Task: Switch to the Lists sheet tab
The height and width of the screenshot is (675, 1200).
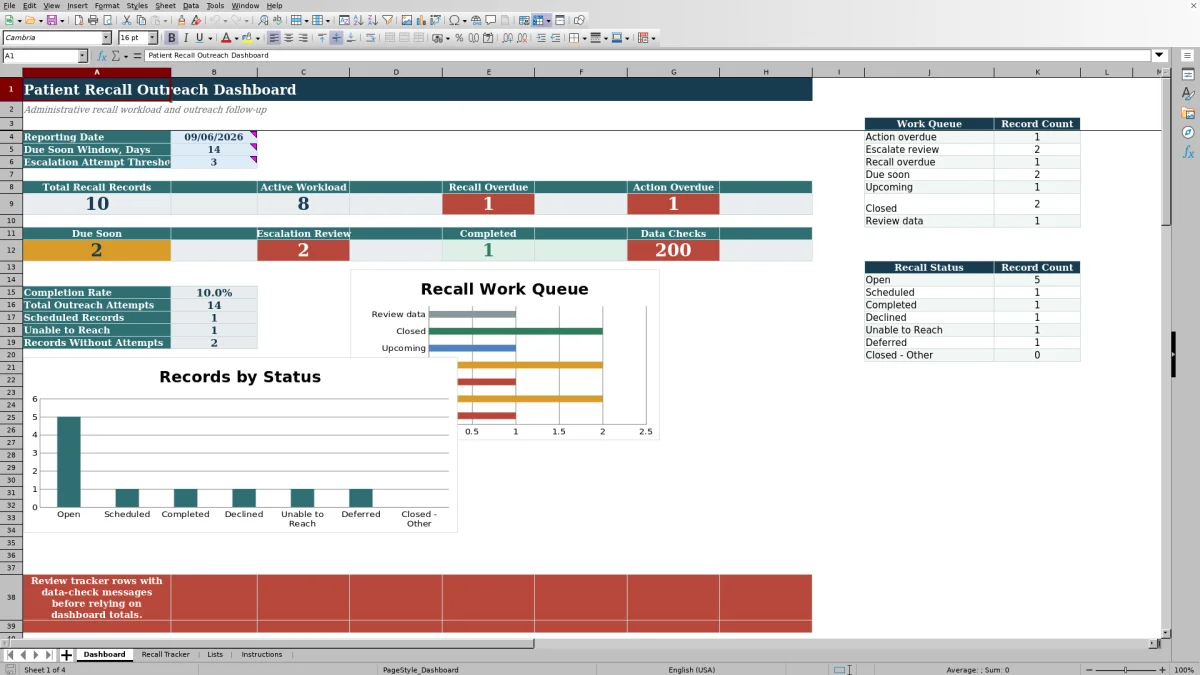Action: pos(215,655)
